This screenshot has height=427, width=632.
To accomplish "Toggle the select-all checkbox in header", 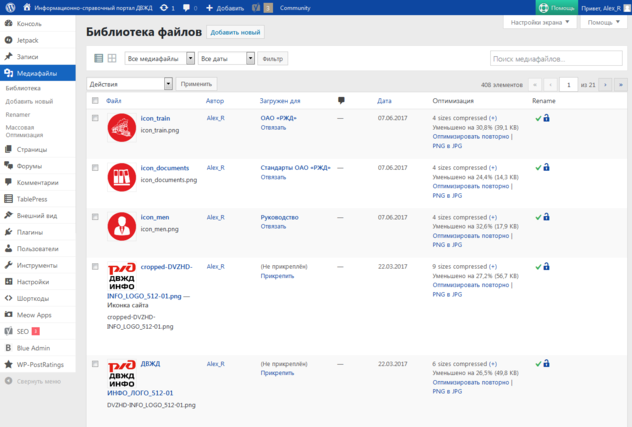I will (x=95, y=101).
